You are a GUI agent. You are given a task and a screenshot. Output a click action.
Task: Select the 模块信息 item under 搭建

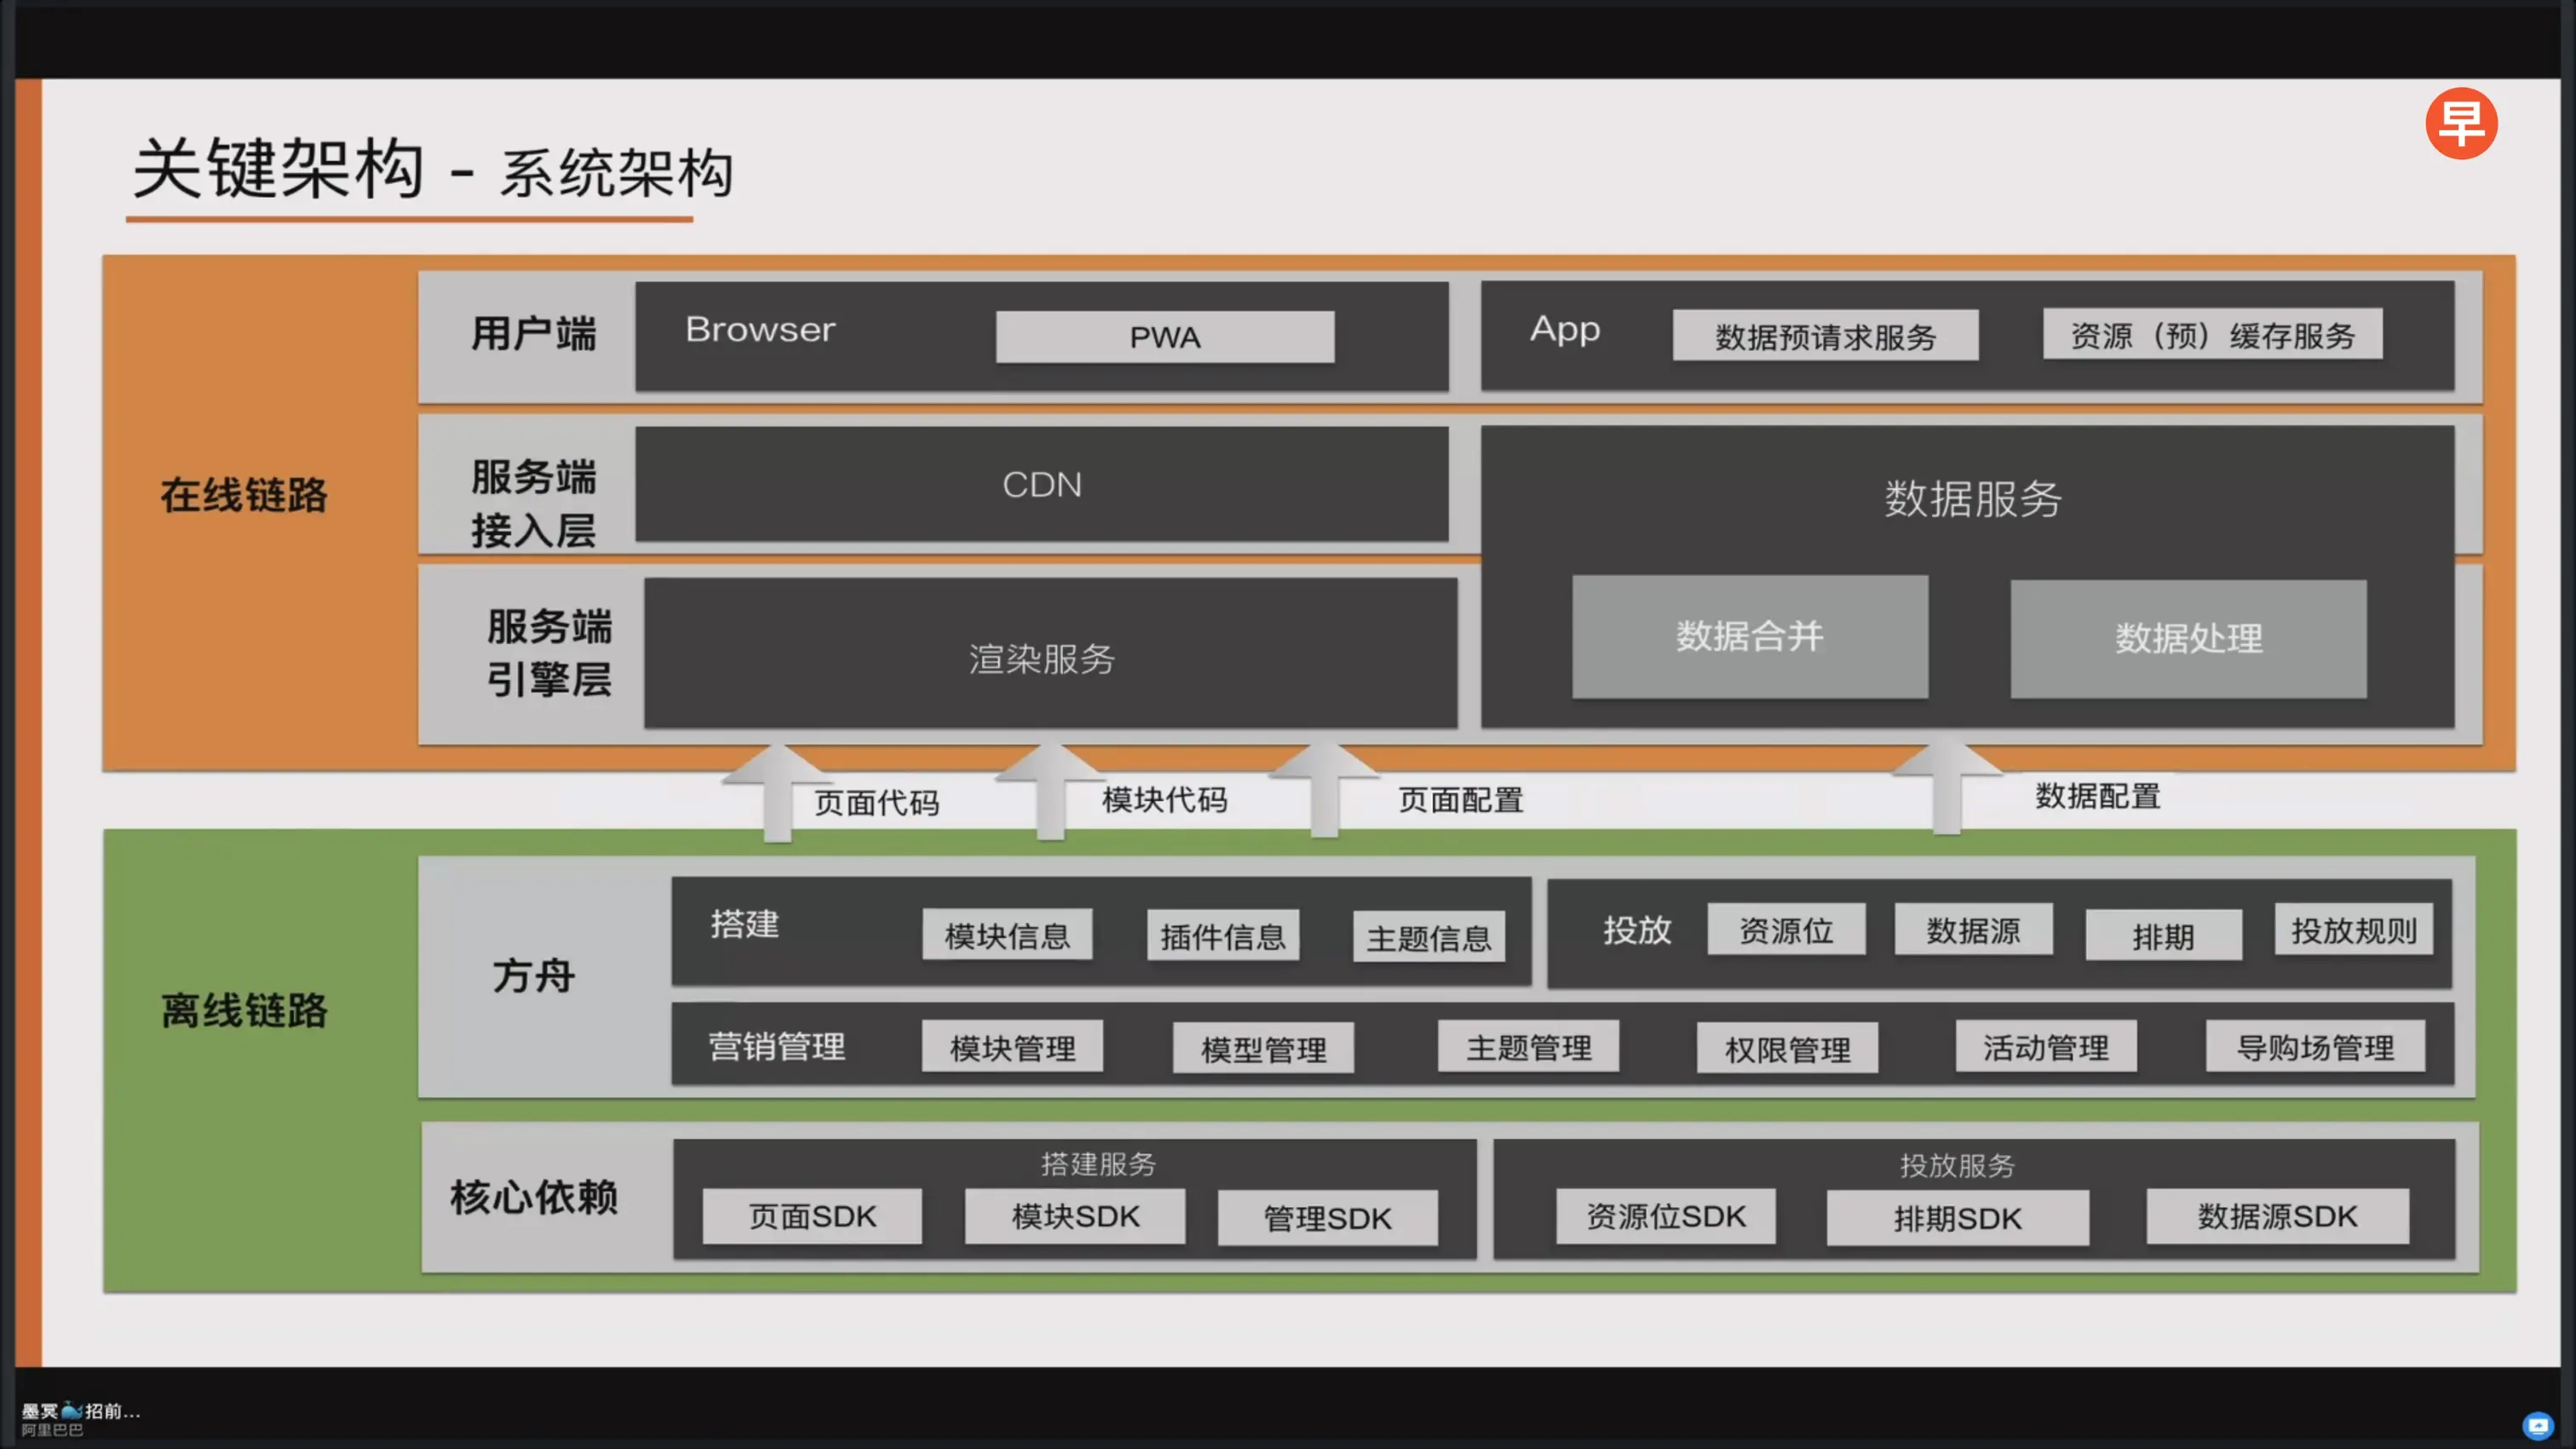[x=1006, y=935]
